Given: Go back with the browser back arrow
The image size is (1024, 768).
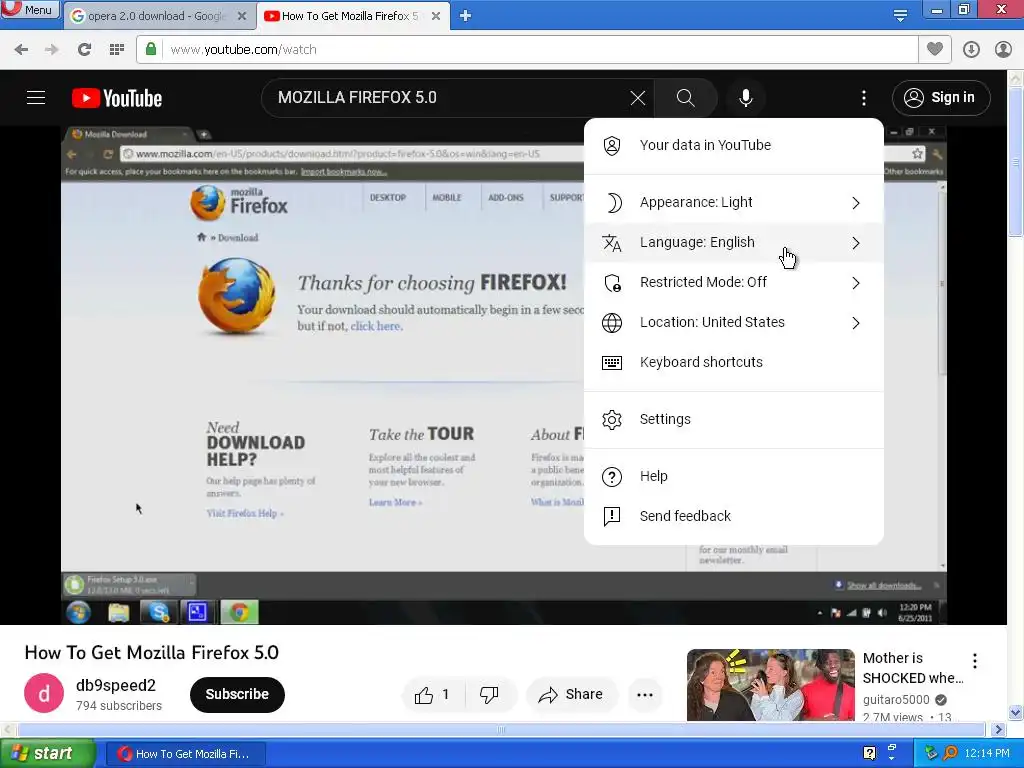Looking at the screenshot, I should pyautogui.click(x=21, y=50).
